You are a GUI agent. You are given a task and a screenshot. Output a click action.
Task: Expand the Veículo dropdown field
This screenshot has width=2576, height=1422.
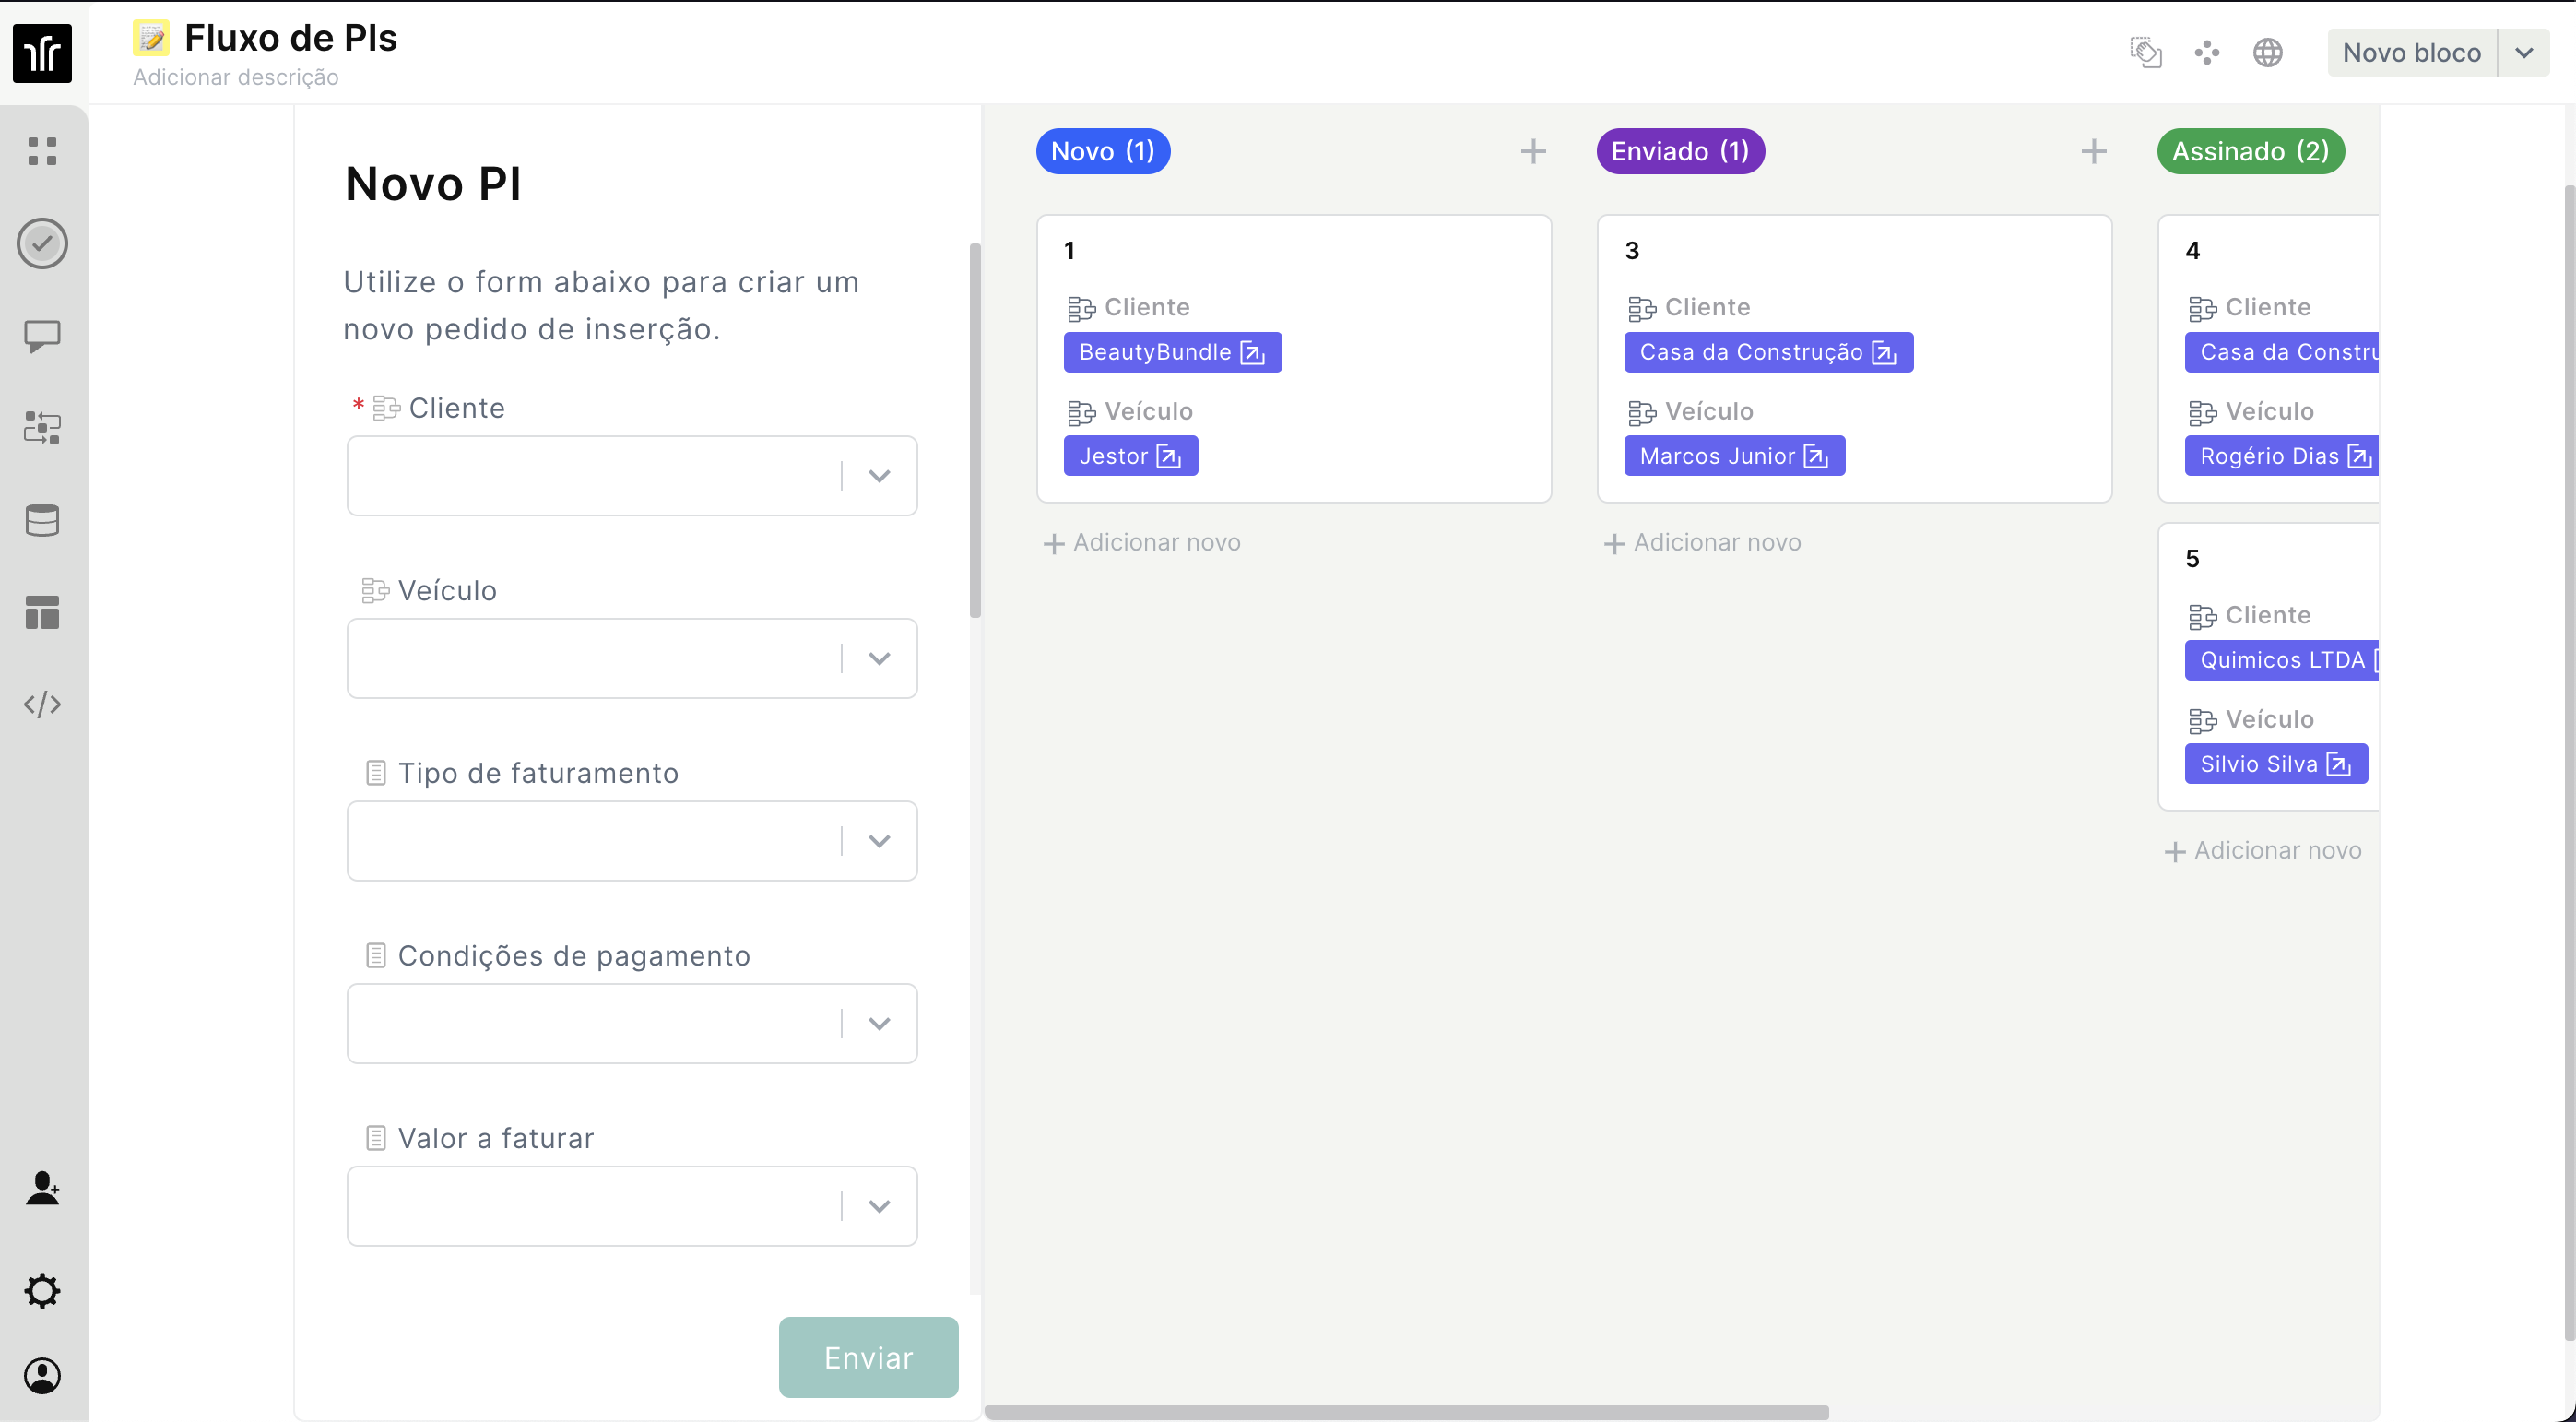878,658
